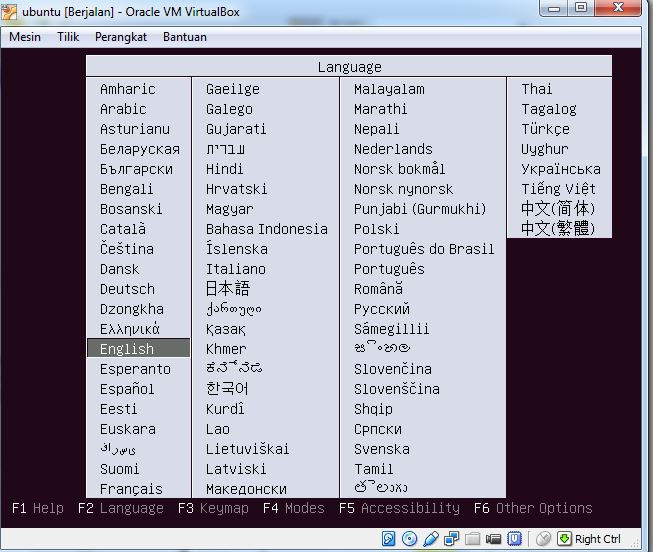This screenshot has width=653, height=552.
Task: Select Latviski in the language list
Action: coord(236,469)
